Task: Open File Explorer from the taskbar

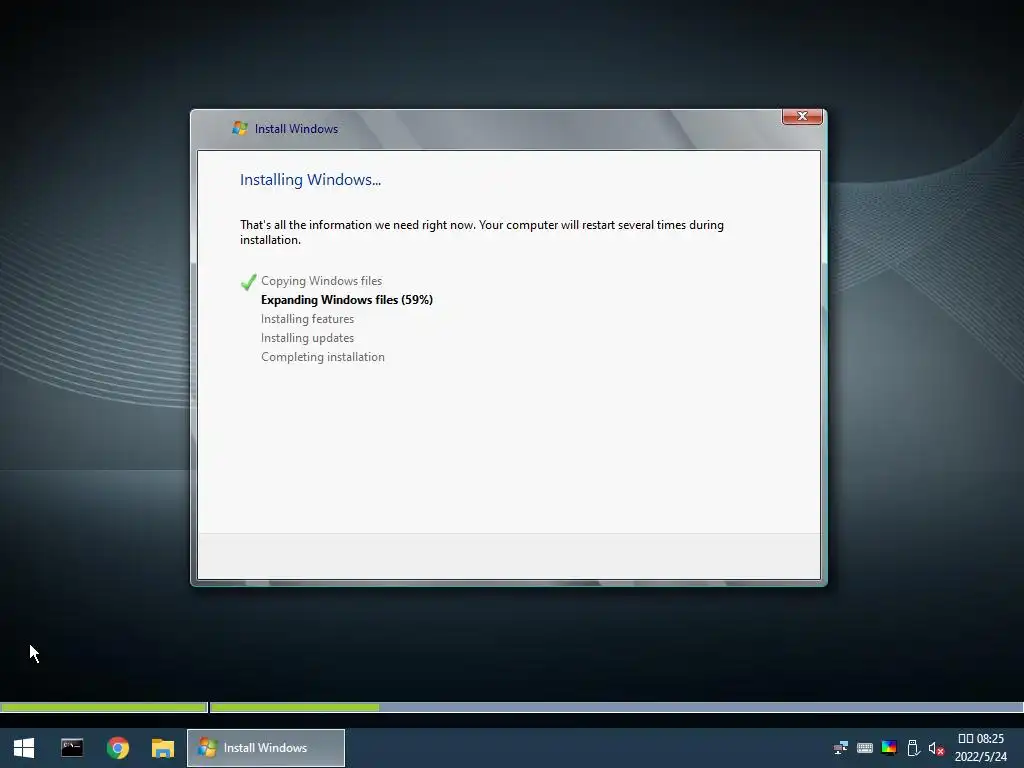Action: click(x=163, y=748)
